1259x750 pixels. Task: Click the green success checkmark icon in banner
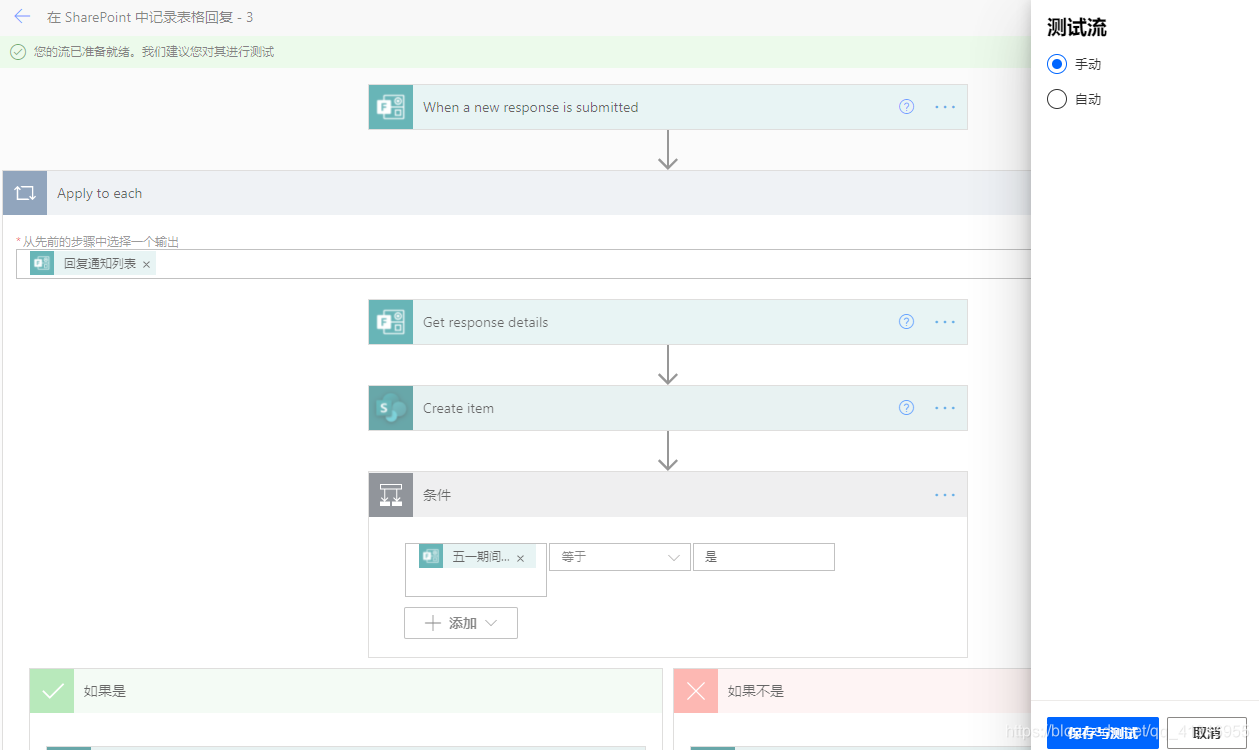point(18,52)
